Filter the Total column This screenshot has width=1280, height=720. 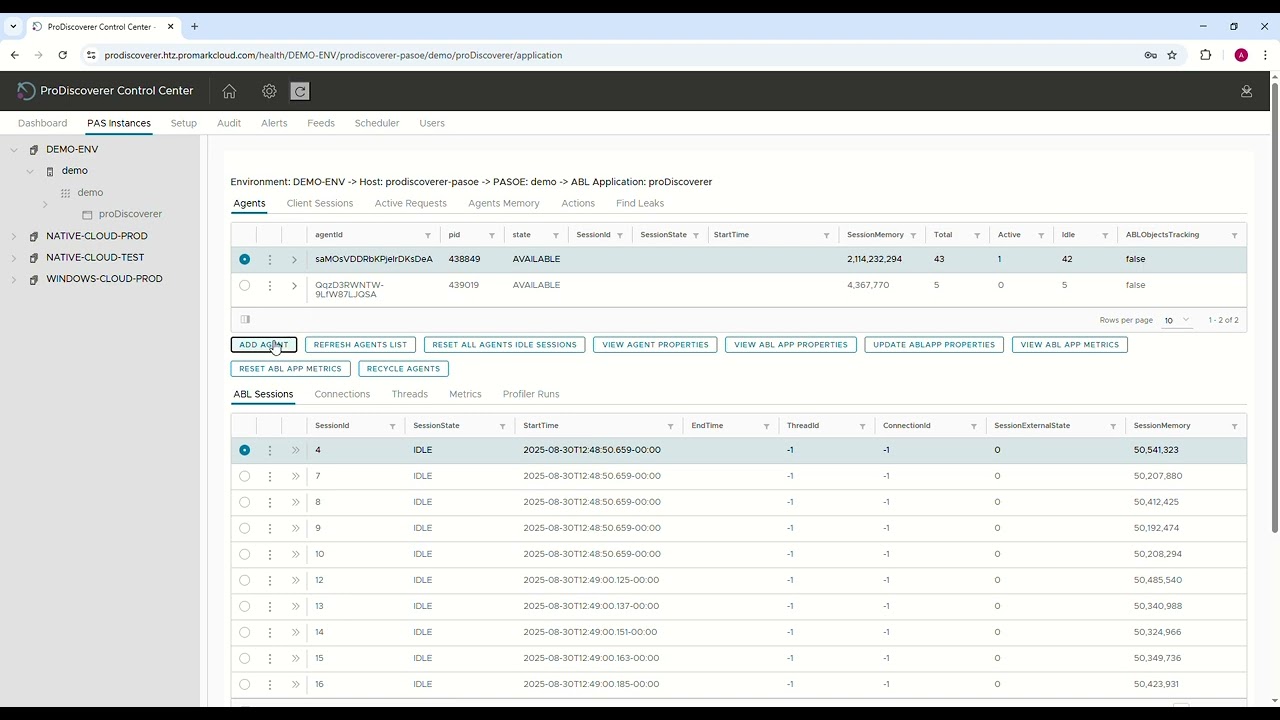[x=977, y=235]
